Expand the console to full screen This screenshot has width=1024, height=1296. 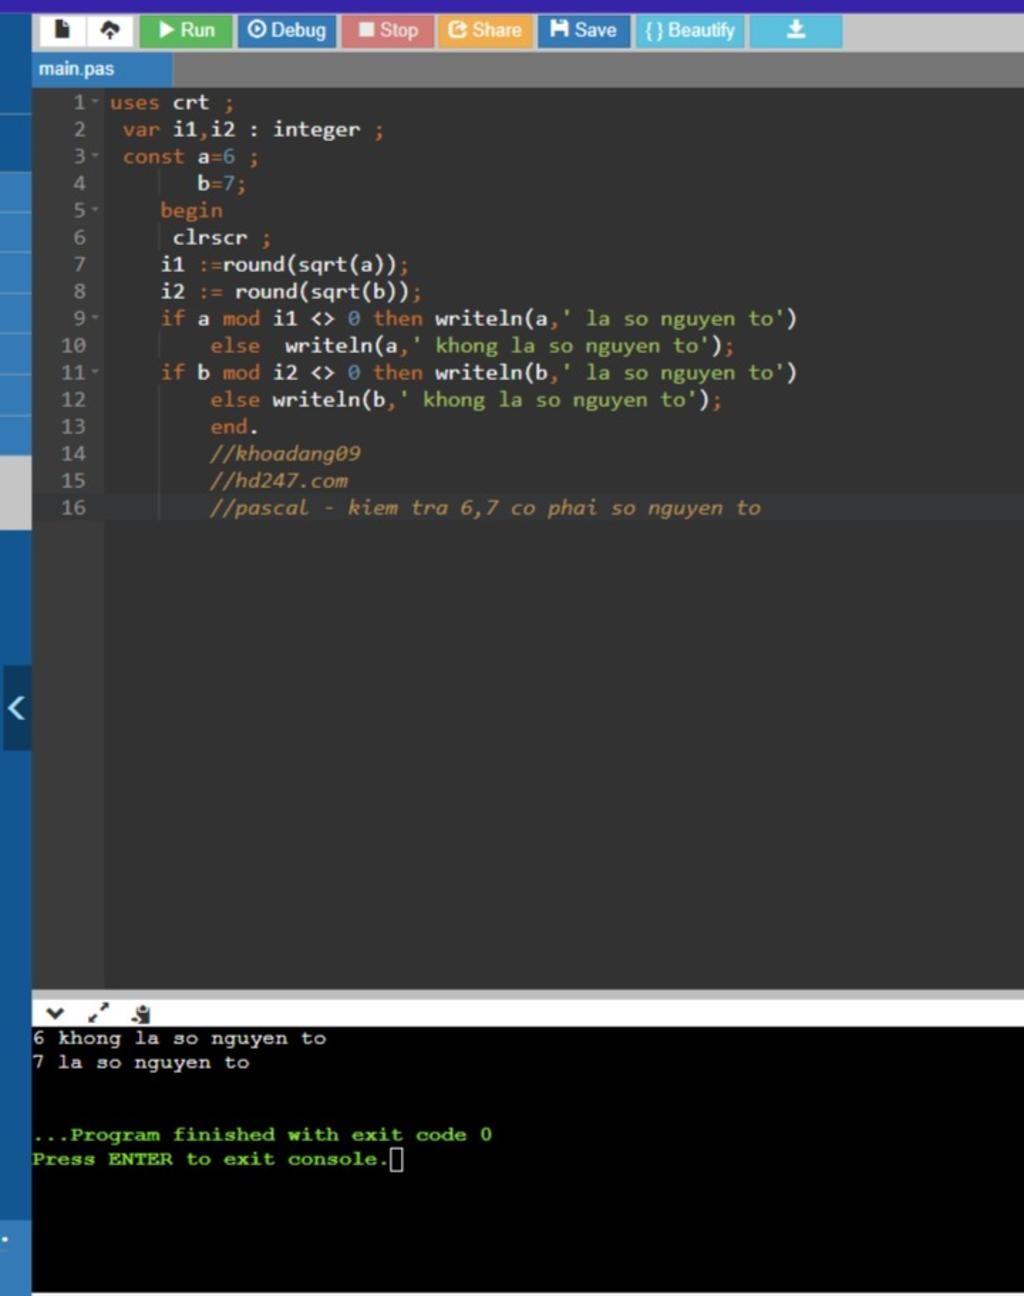[98, 1013]
